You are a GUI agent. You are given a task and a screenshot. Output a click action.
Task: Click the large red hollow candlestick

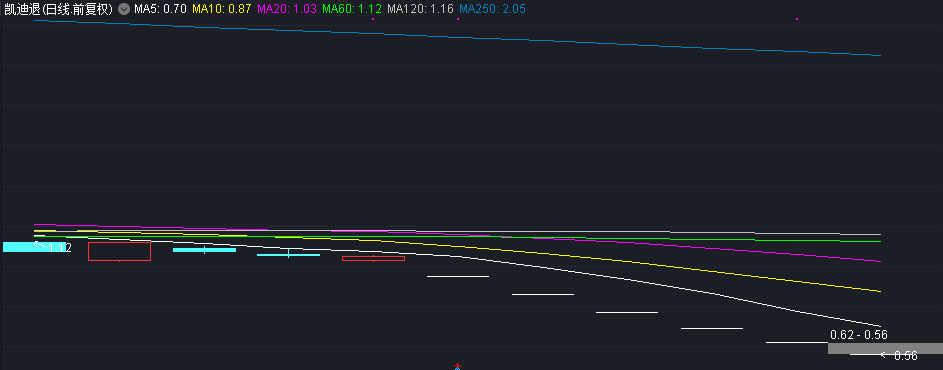point(119,251)
